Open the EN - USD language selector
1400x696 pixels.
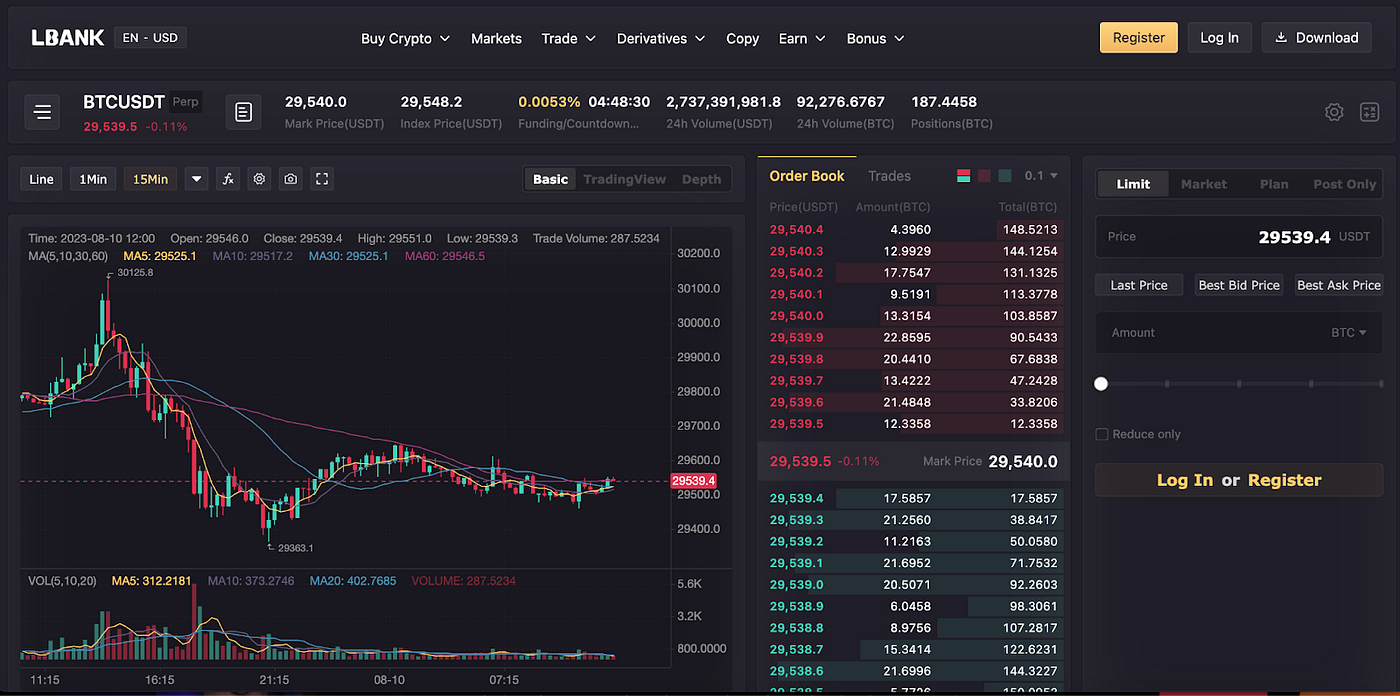[x=150, y=37]
